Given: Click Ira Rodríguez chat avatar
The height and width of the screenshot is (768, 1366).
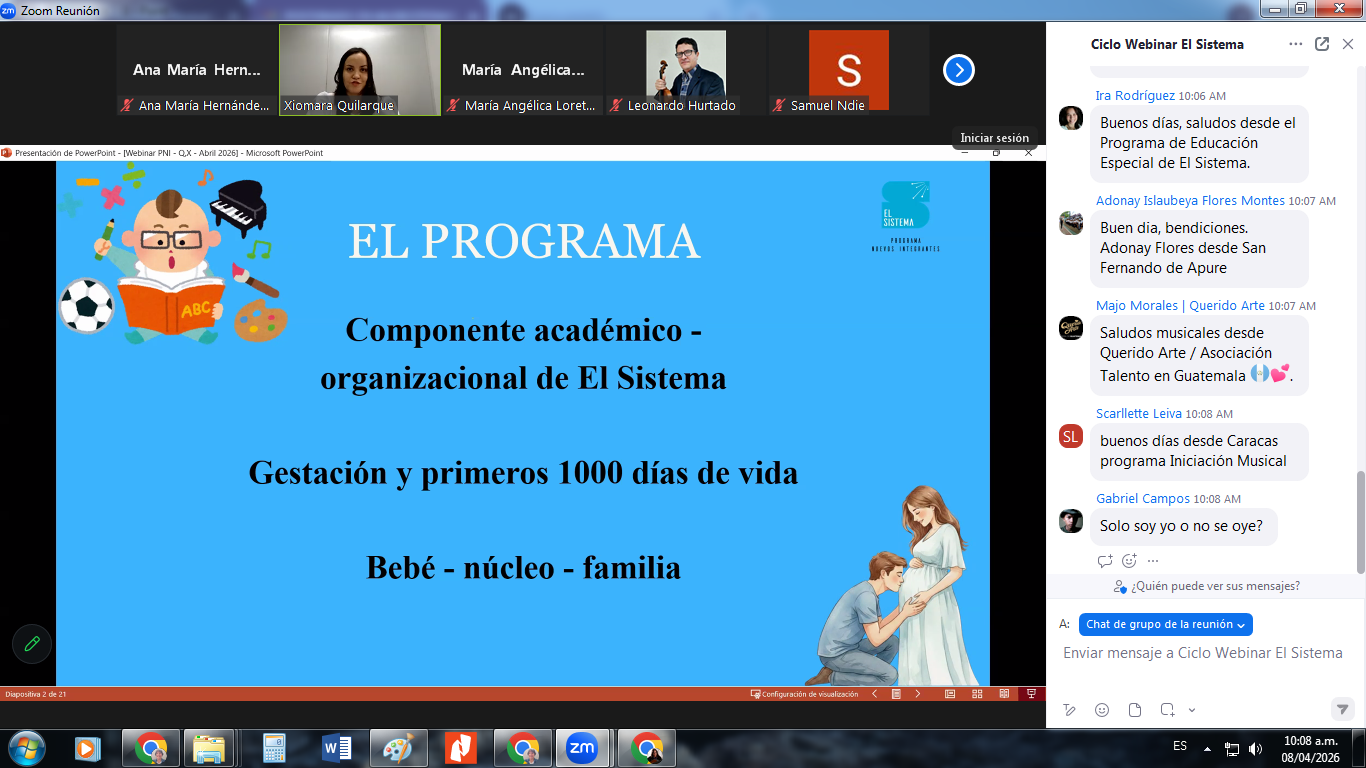Looking at the screenshot, I should tap(1071, 118).
